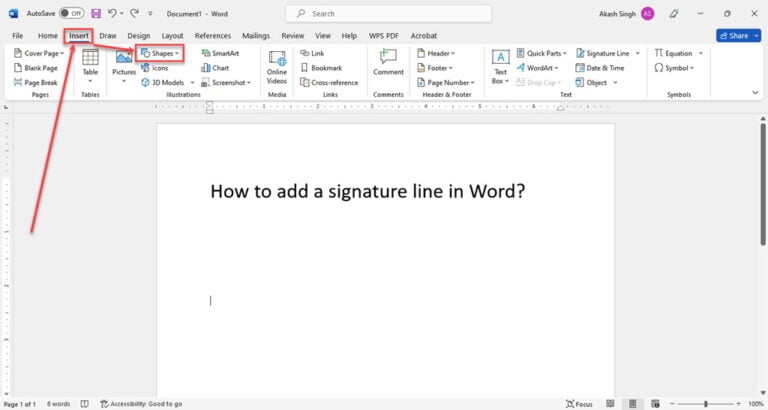Open the Akash Singh account avatar

click(x=648, y=14)
